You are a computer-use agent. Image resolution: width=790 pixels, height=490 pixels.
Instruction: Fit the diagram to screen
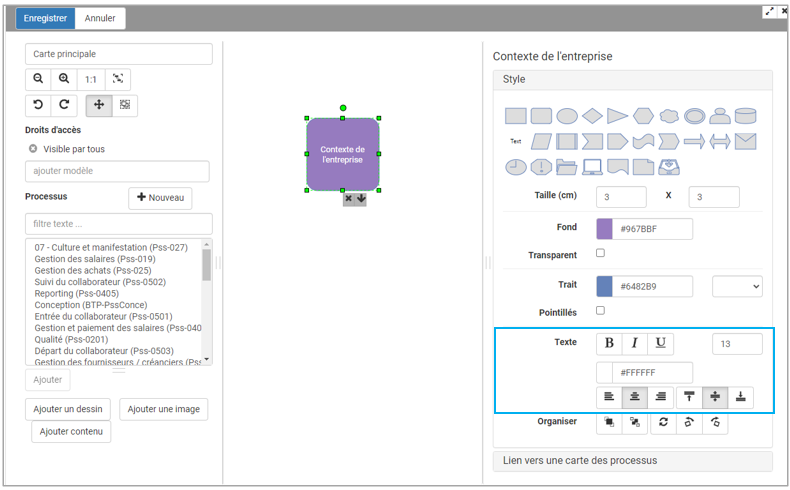point(118,79)
